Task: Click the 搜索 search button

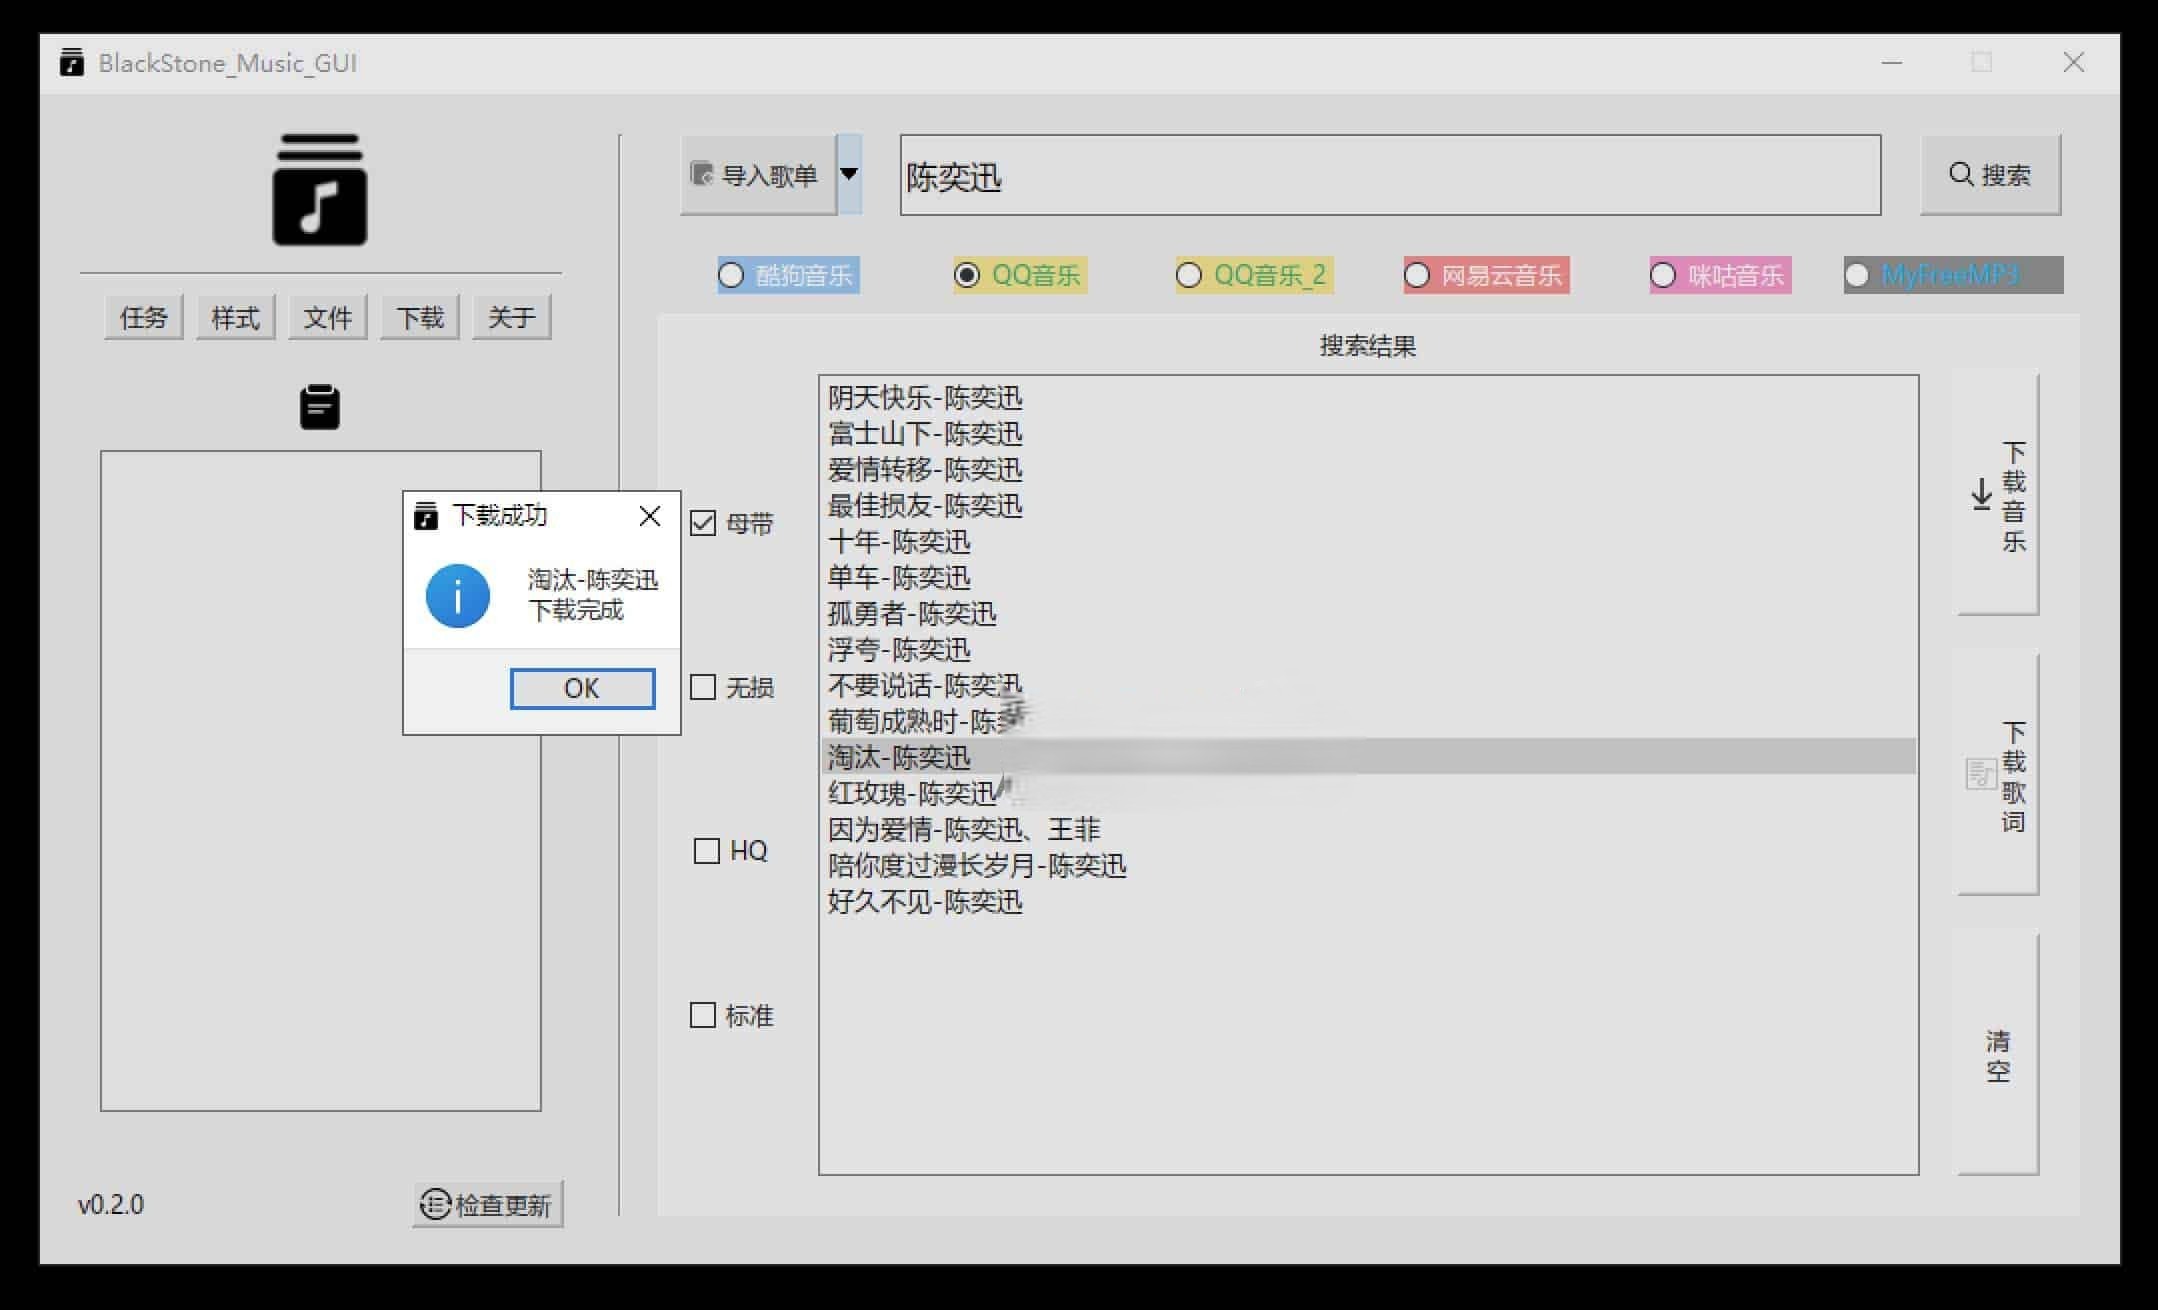Action: [1990, 175]
